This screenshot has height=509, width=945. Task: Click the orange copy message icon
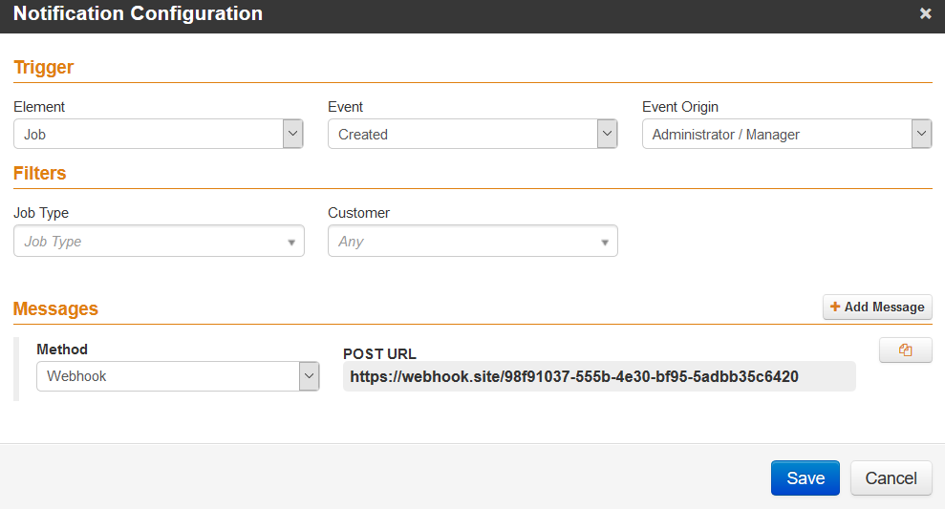pyautogui.click(x=905, y=350)
